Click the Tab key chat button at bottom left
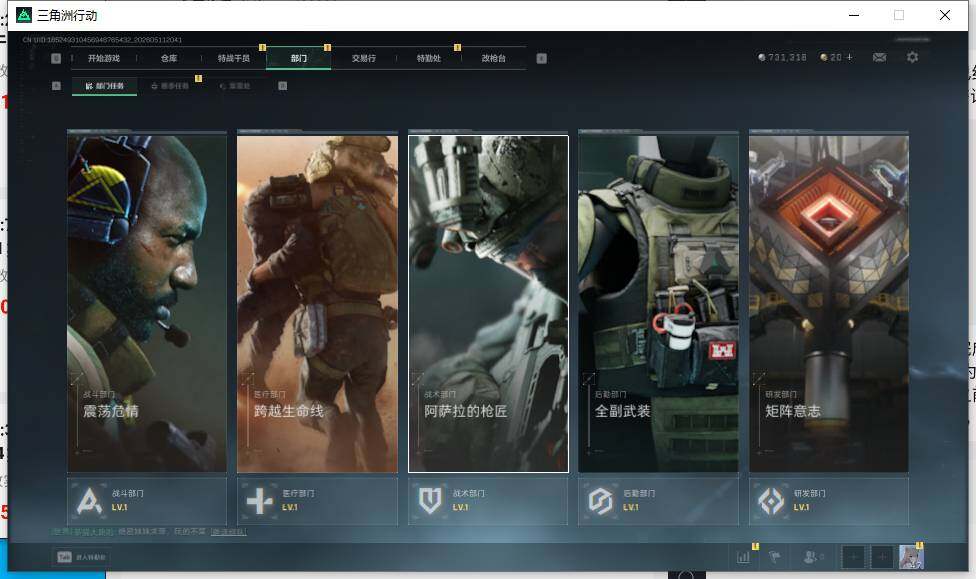 (82, 557)
